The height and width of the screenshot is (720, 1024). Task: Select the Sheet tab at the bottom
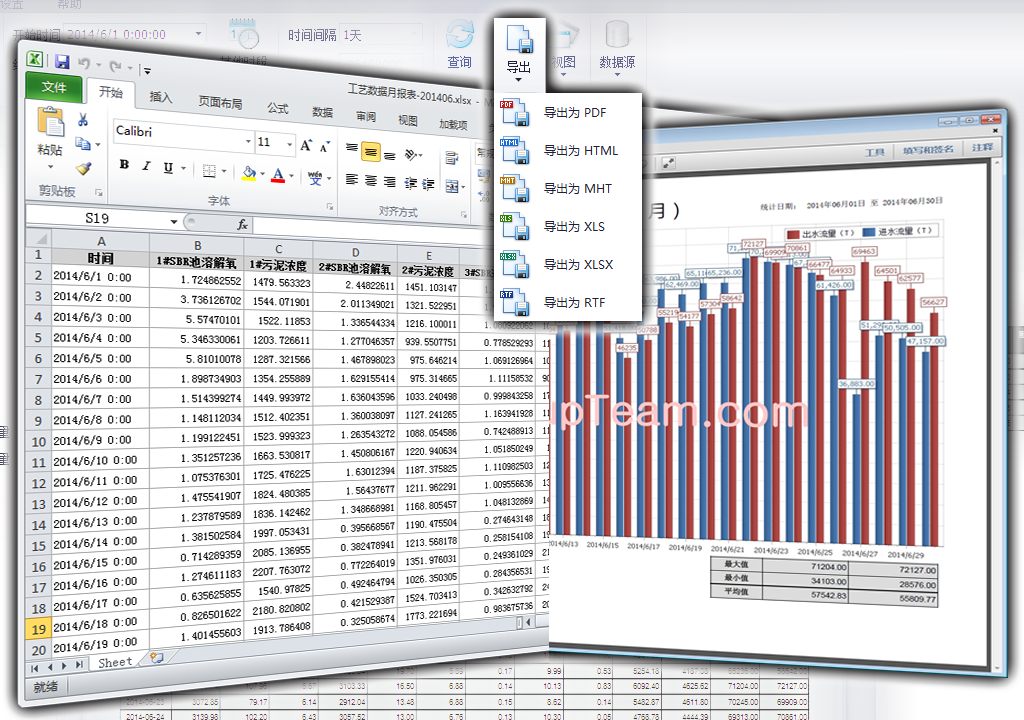tap(115, 662)
